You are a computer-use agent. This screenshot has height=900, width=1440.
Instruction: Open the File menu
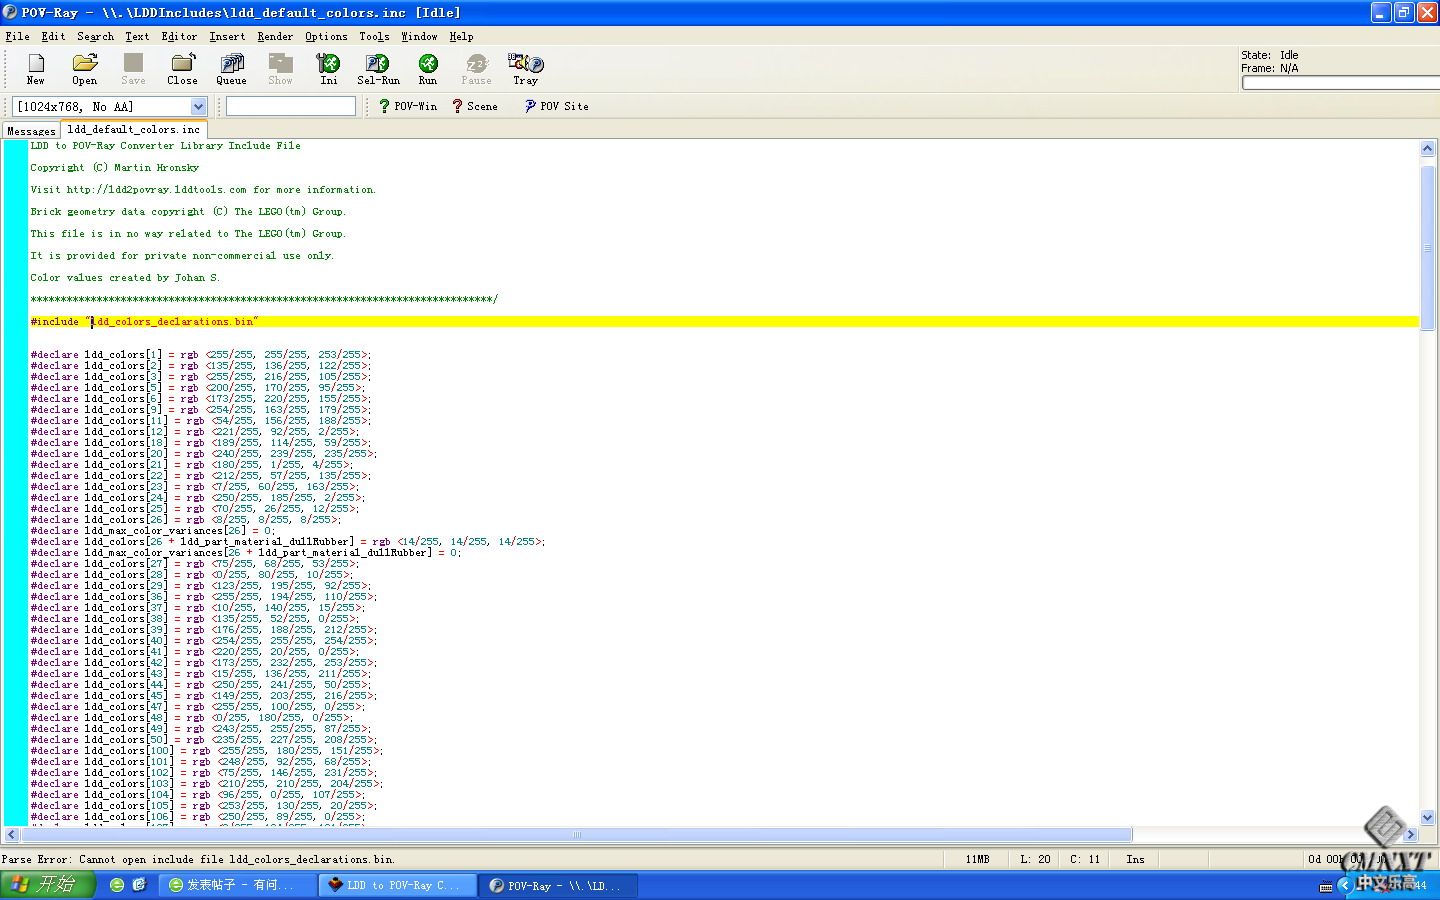(17, 36)
